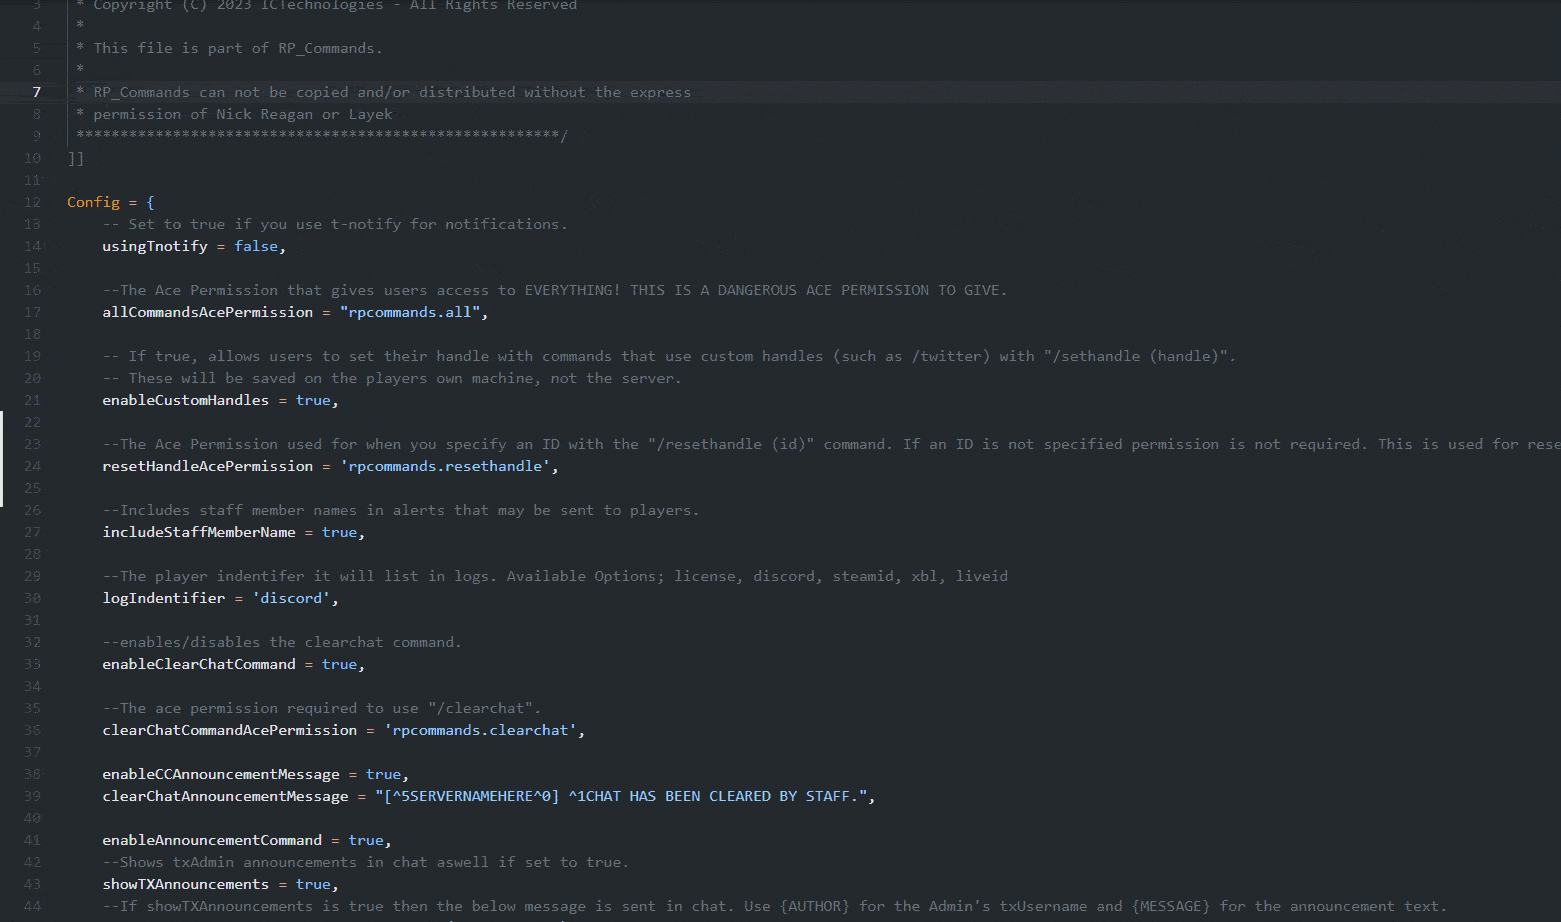1561x922 pixels.
Task: Click the "true" value of enableCCAnnouncementMessage
Action: 384,774
